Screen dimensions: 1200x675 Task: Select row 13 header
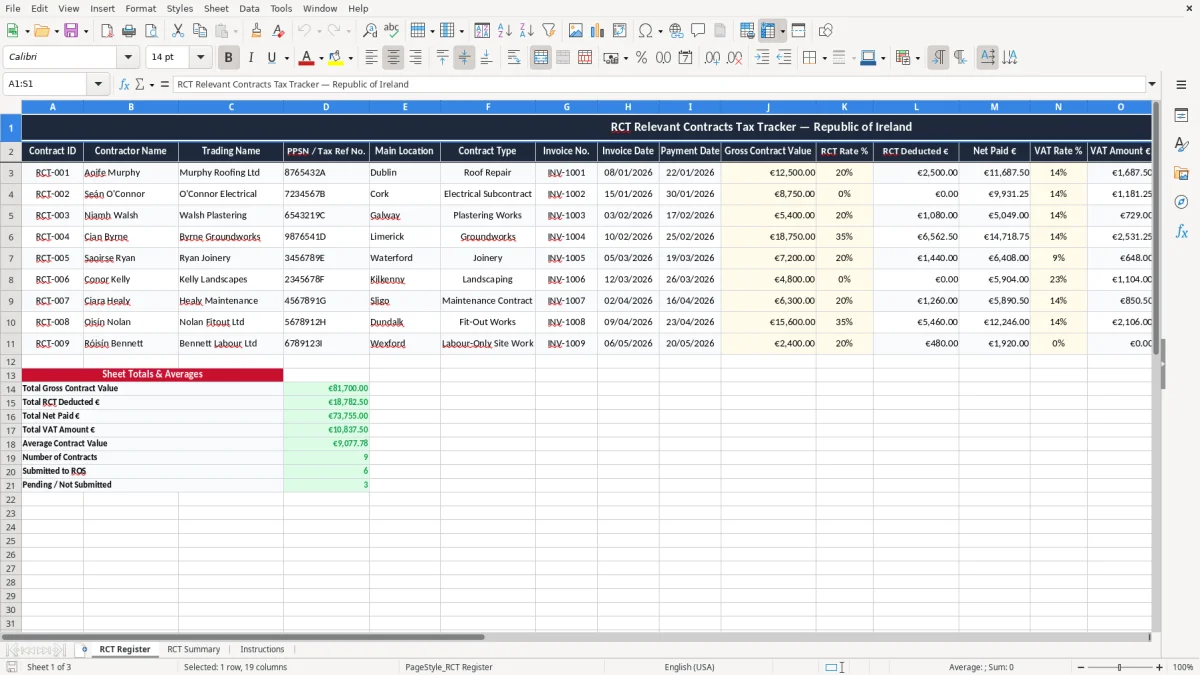pyautogui.click(x=11, y=375)
